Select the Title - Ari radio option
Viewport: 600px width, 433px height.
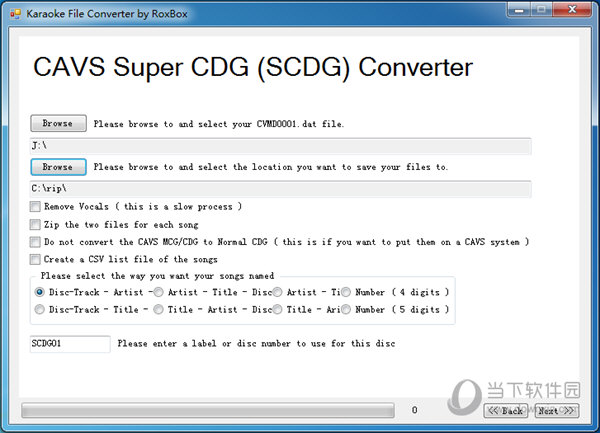[277, 309]
